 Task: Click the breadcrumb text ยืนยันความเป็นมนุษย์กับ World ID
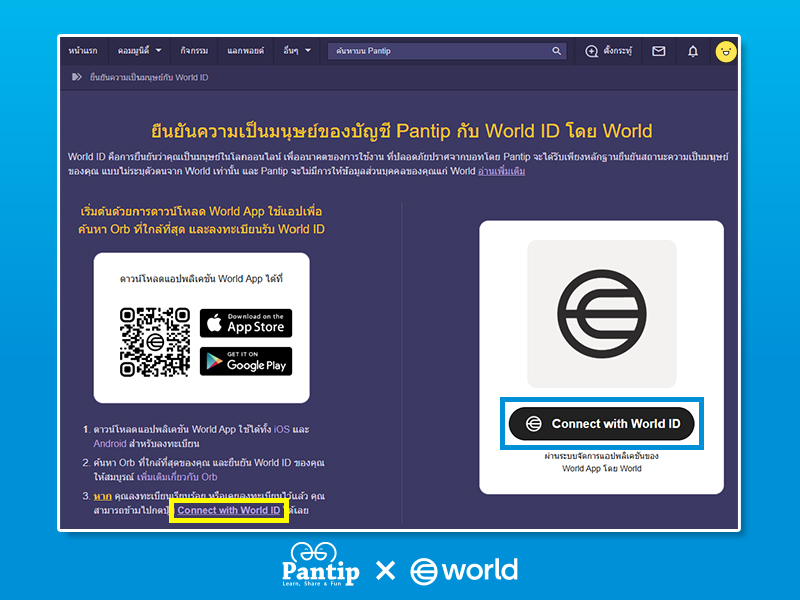(x=149, y=77)
